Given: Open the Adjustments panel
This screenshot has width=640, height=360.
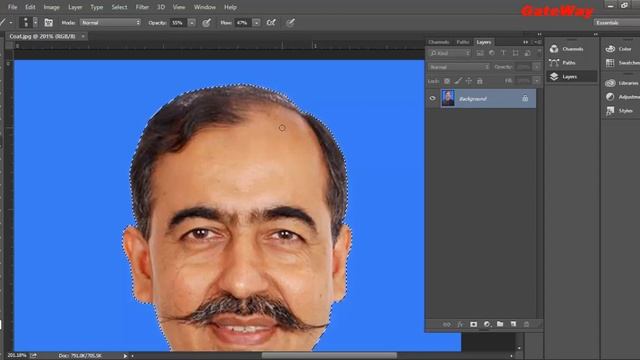Looking at the screenshot, I should point(622,97).
